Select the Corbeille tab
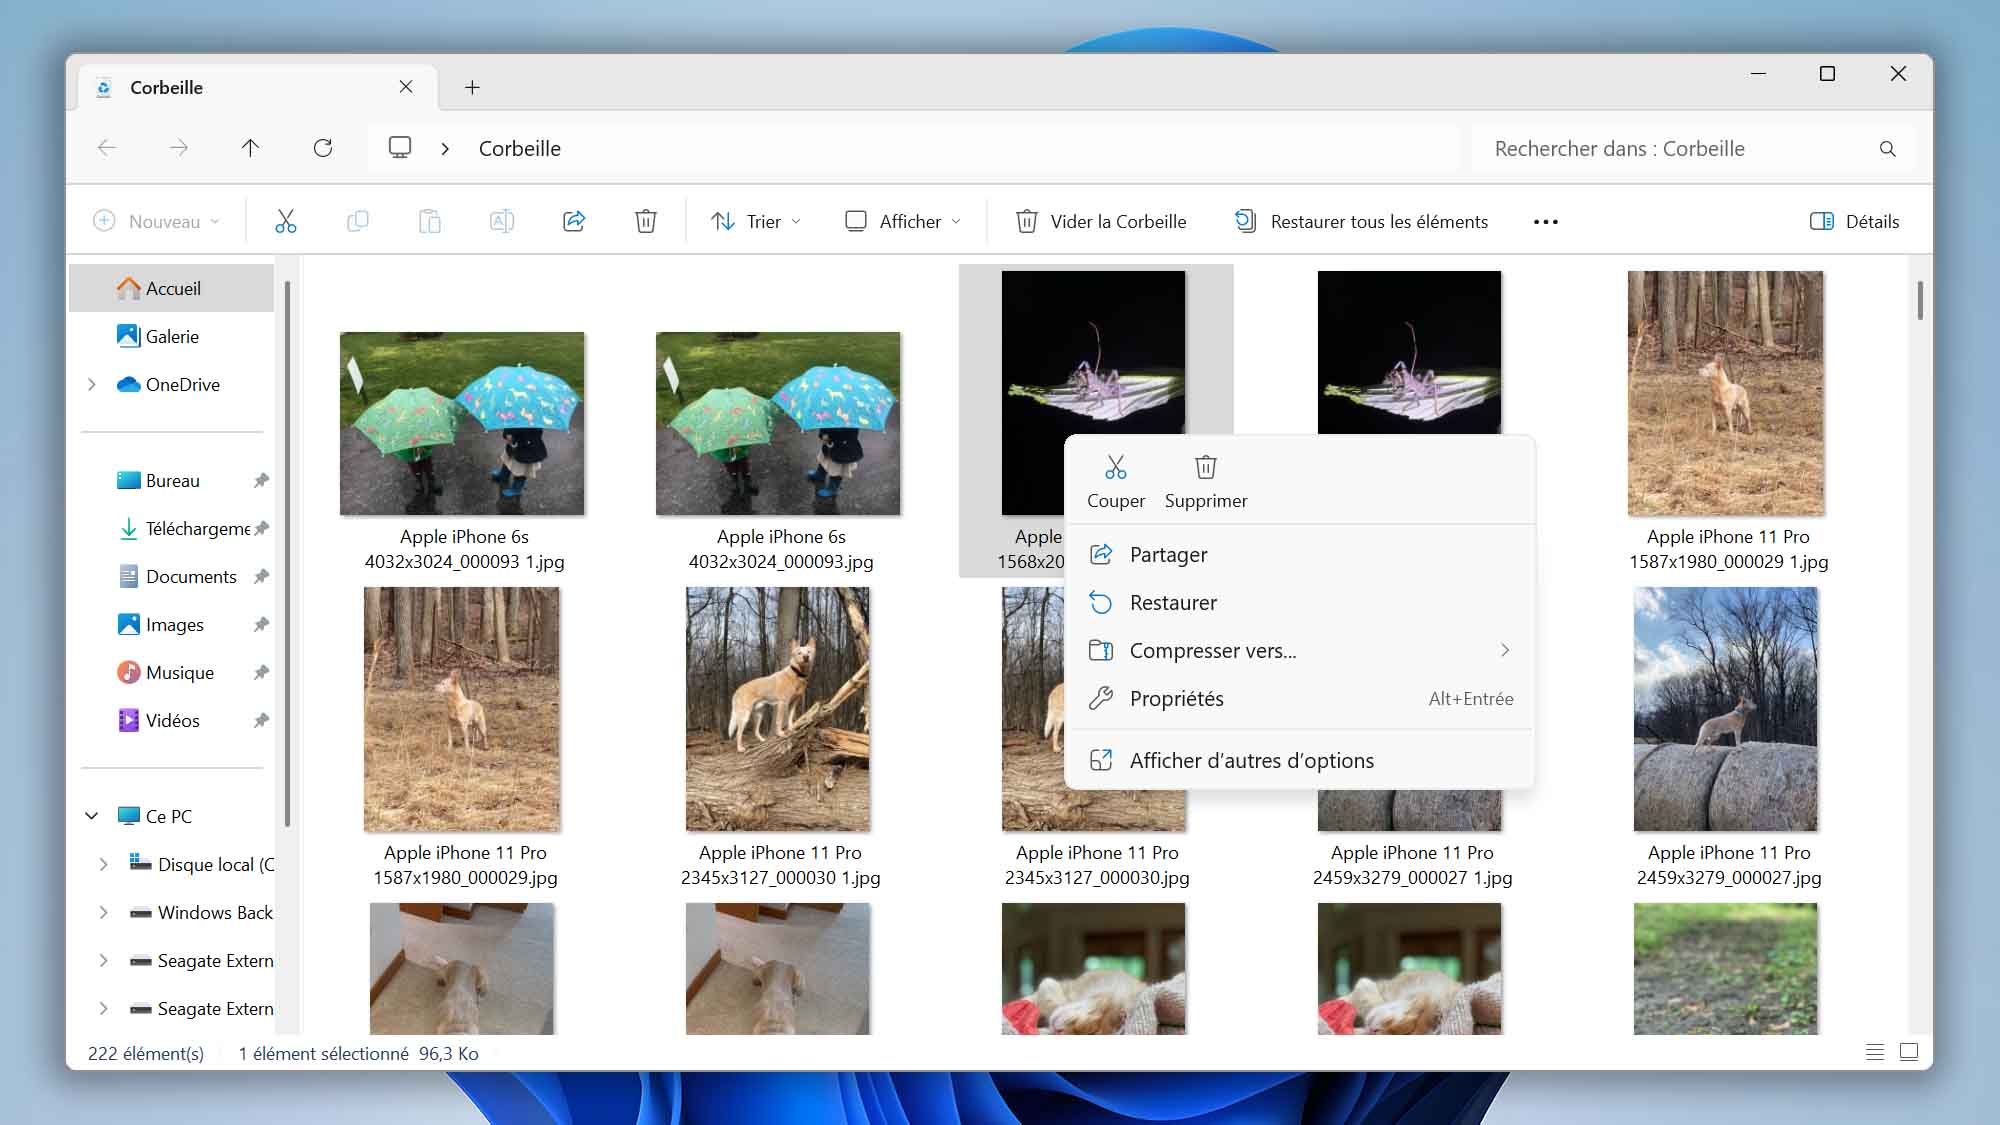The height and width of the screenshot is (1125, 2000). (258, 87)
